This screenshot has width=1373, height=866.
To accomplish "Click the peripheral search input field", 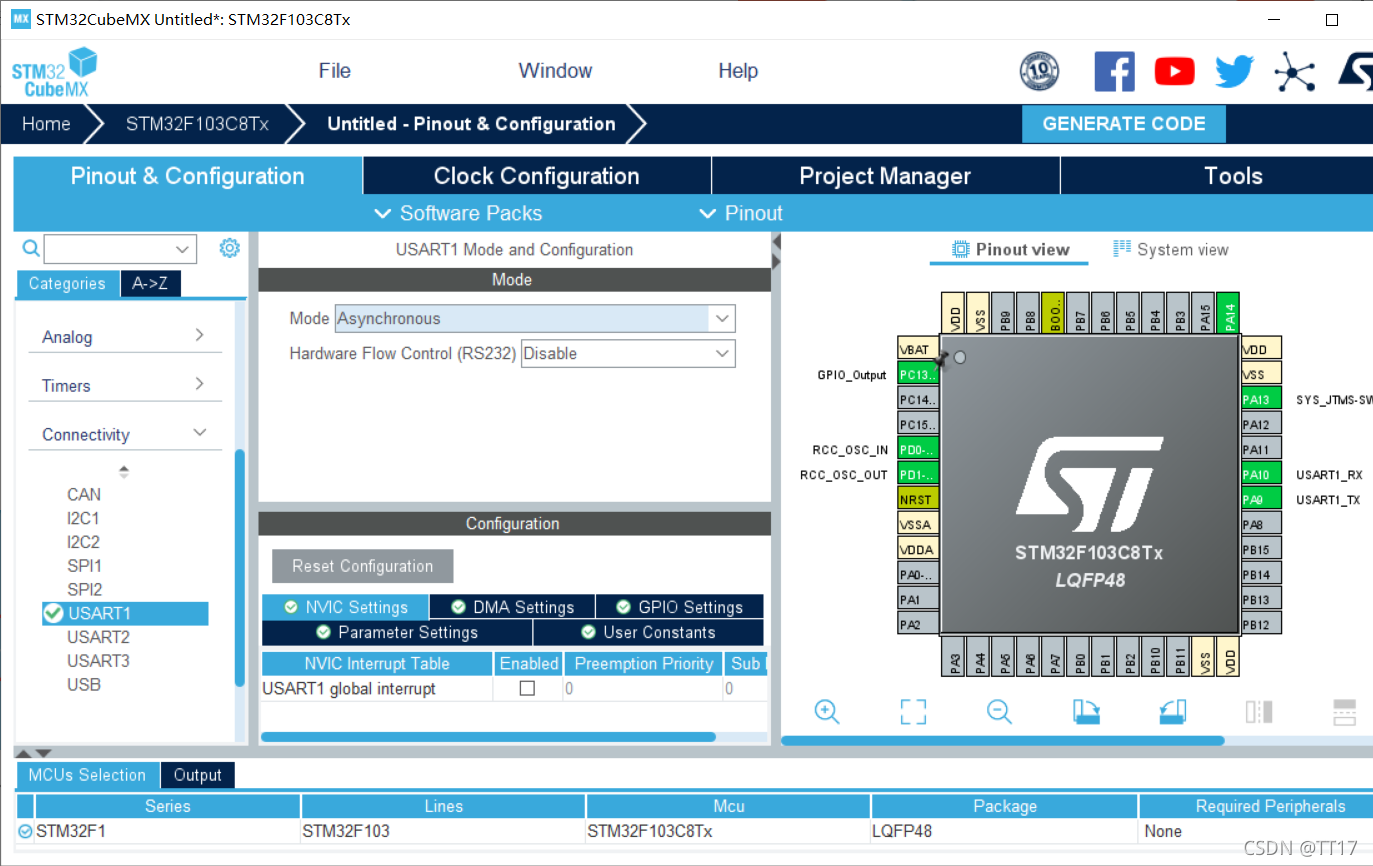I will coord(108,249).
